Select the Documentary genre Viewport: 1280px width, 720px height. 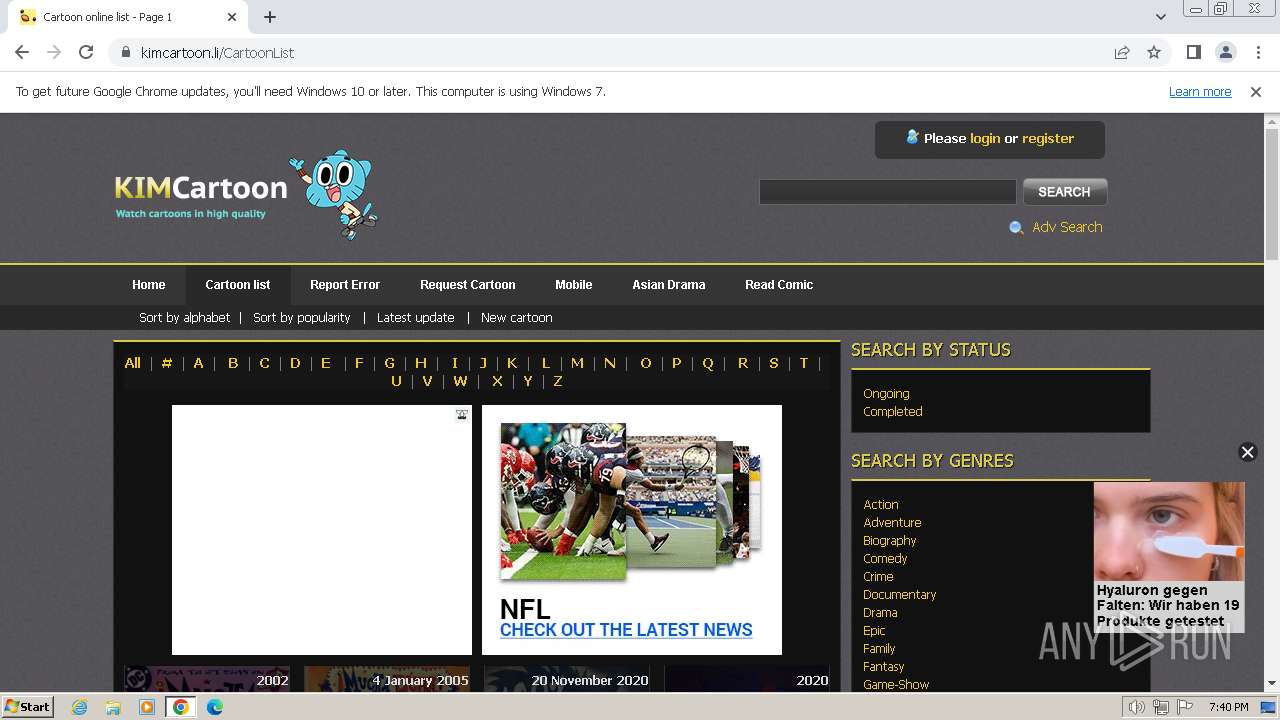click(x=900, y=594)
